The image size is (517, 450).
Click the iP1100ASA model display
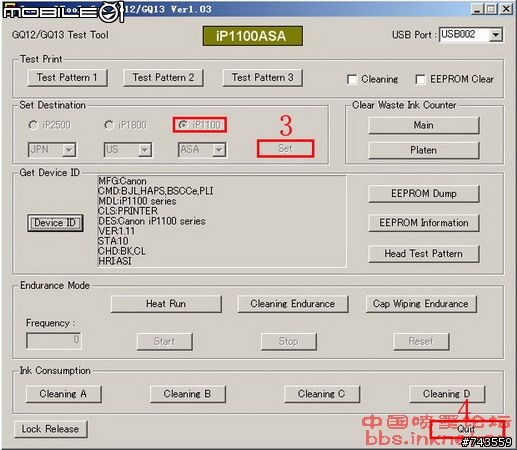coord(252,36)
